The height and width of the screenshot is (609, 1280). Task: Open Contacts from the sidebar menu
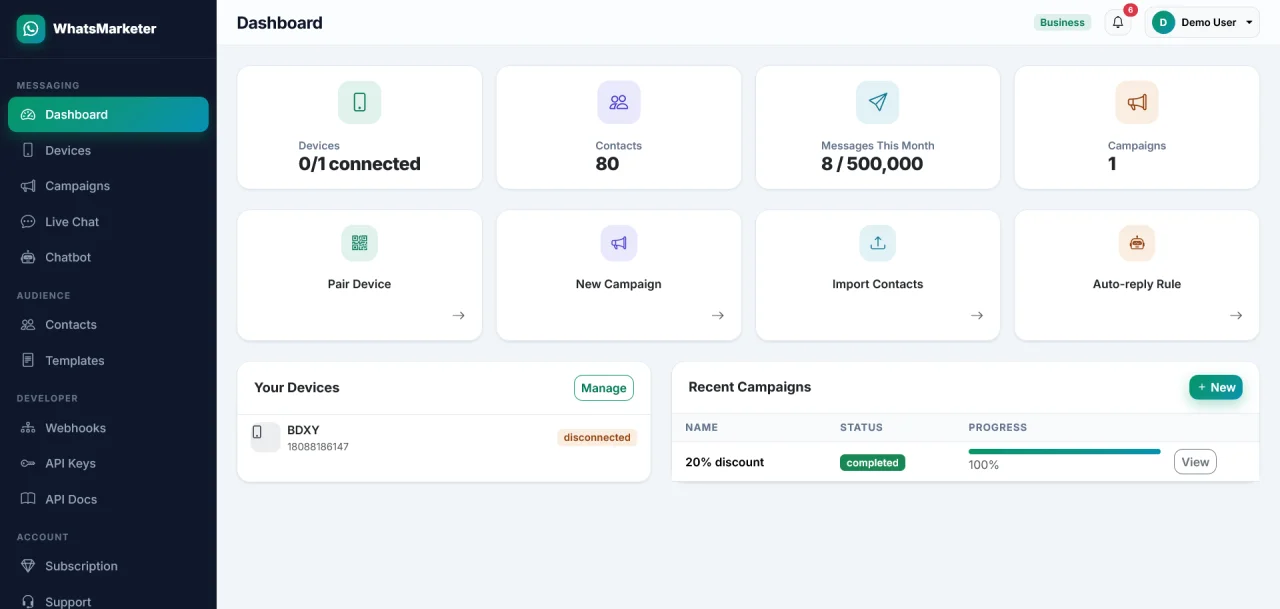(108, 325)
